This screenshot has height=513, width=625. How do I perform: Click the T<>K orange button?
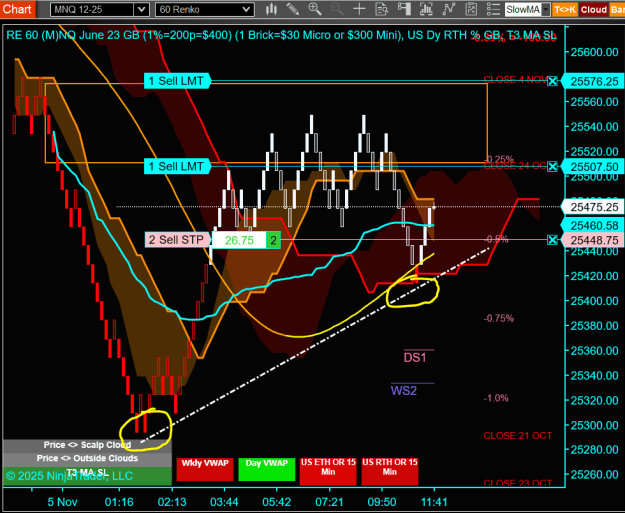(564, 10)
